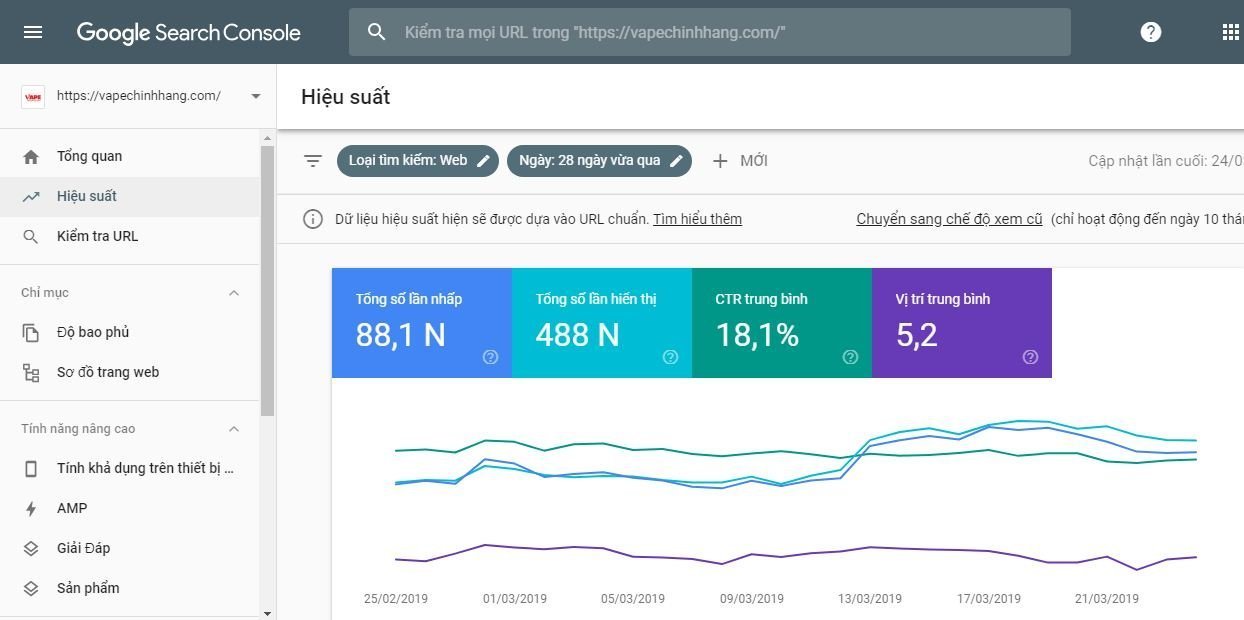Open help icon on CTR trung bình card
Image resolution: width=1244 pixels, height=620 pixels.
pos(850,357)
